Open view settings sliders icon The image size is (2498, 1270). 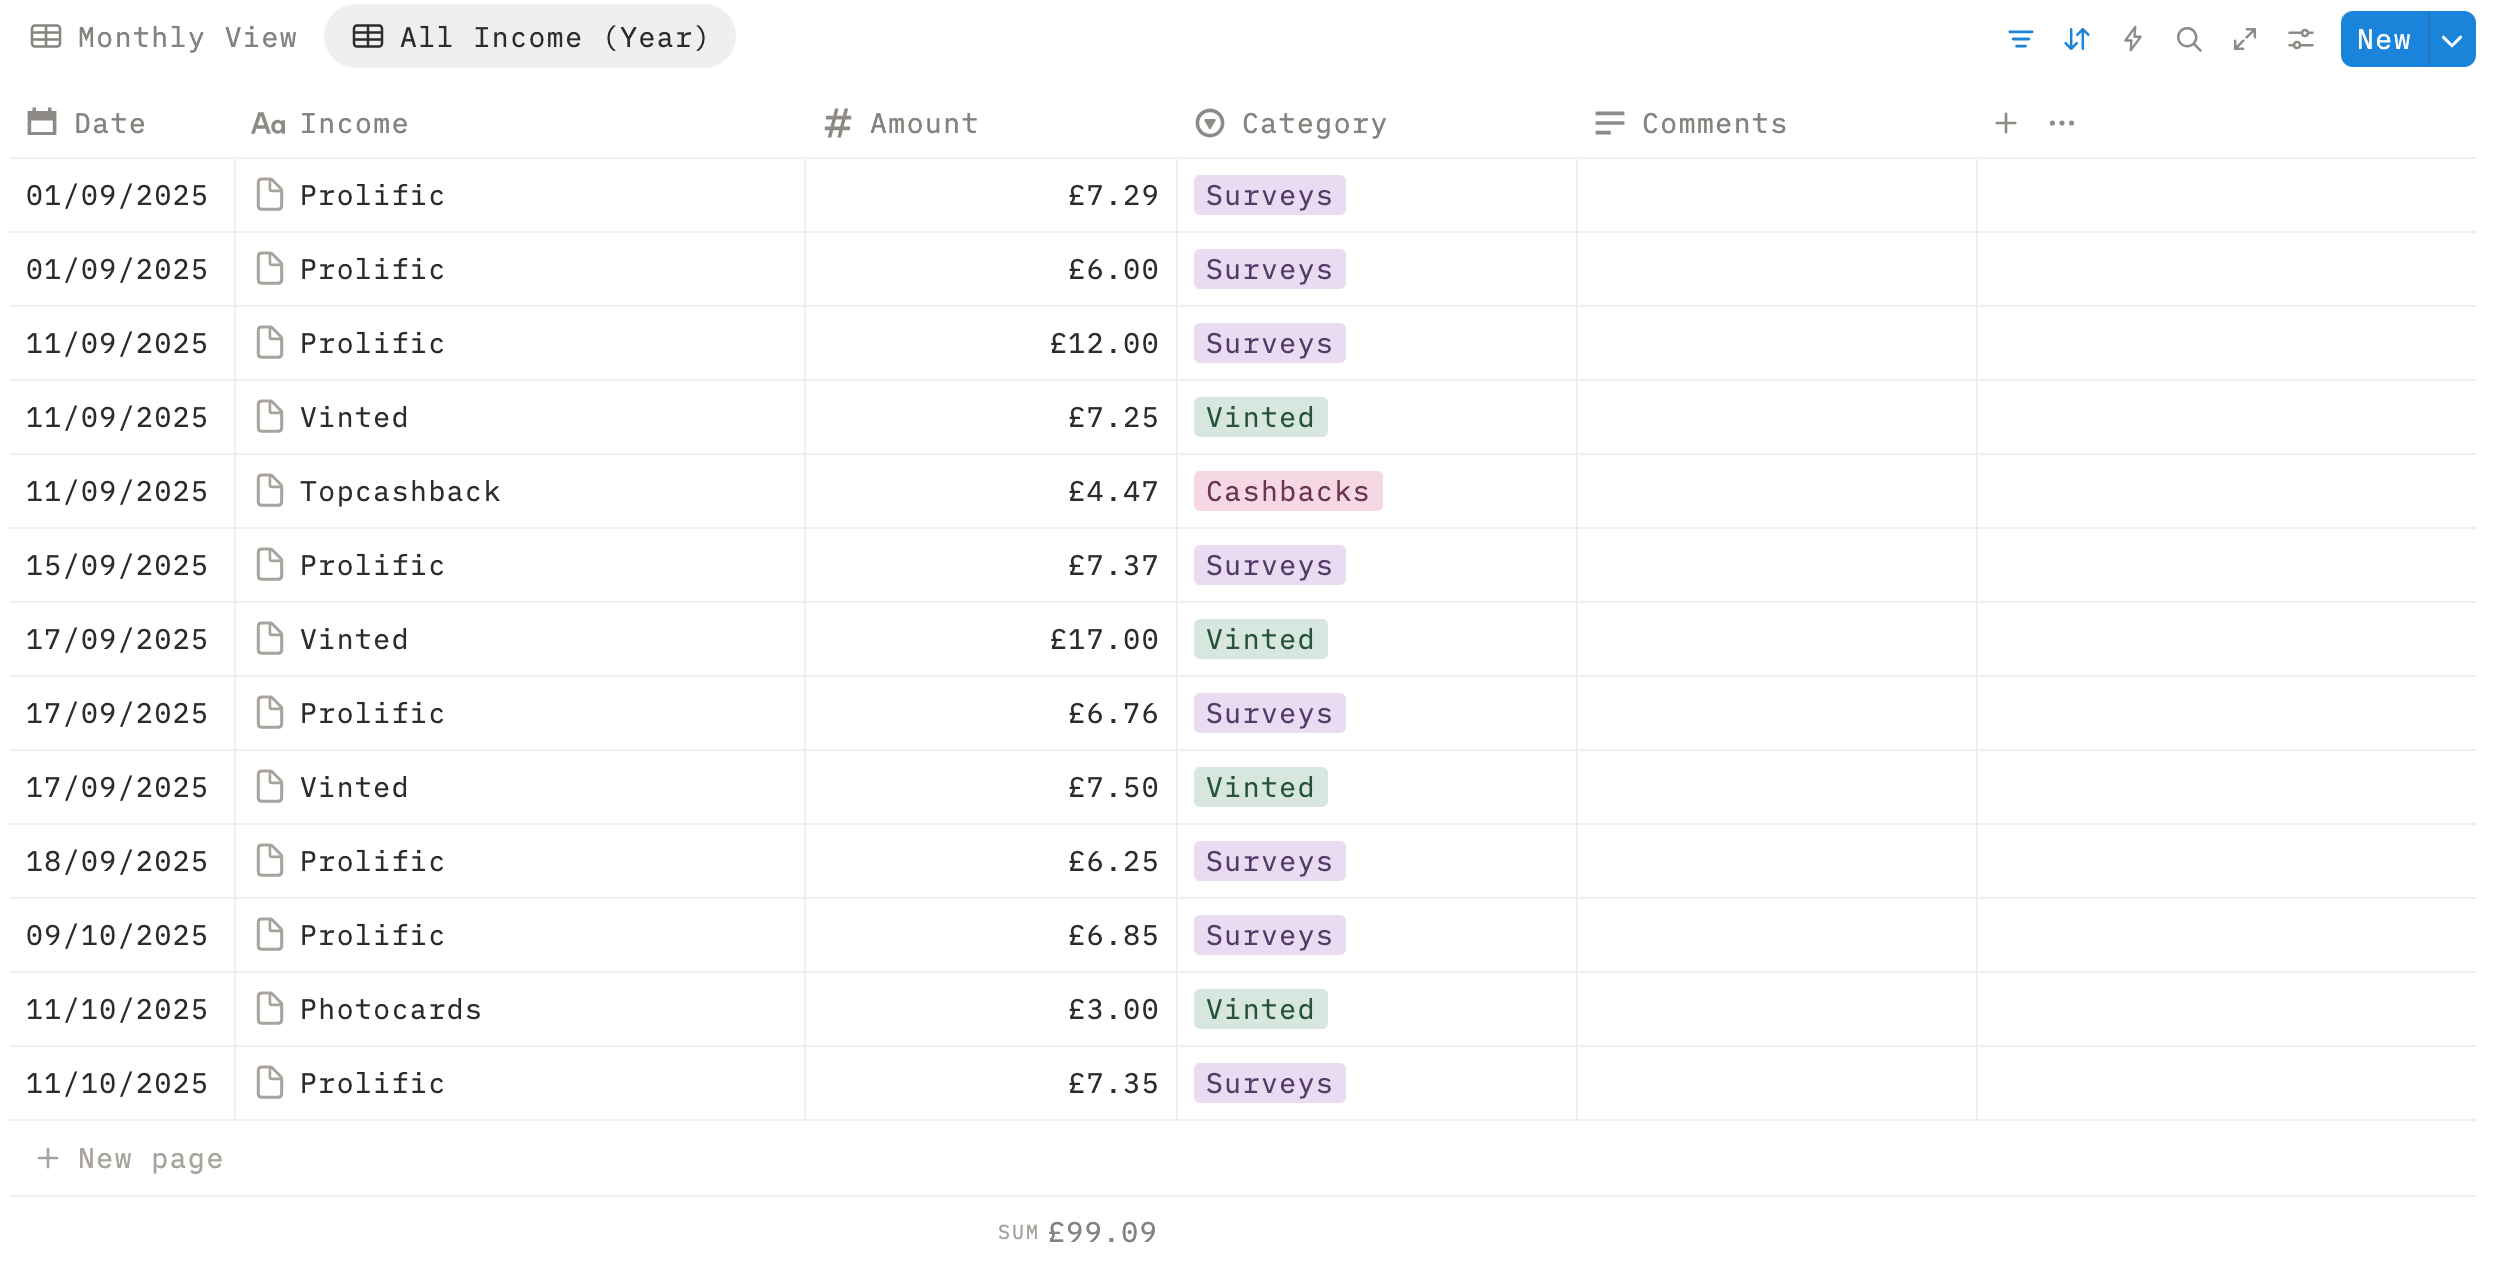[x=2300, y=39]
